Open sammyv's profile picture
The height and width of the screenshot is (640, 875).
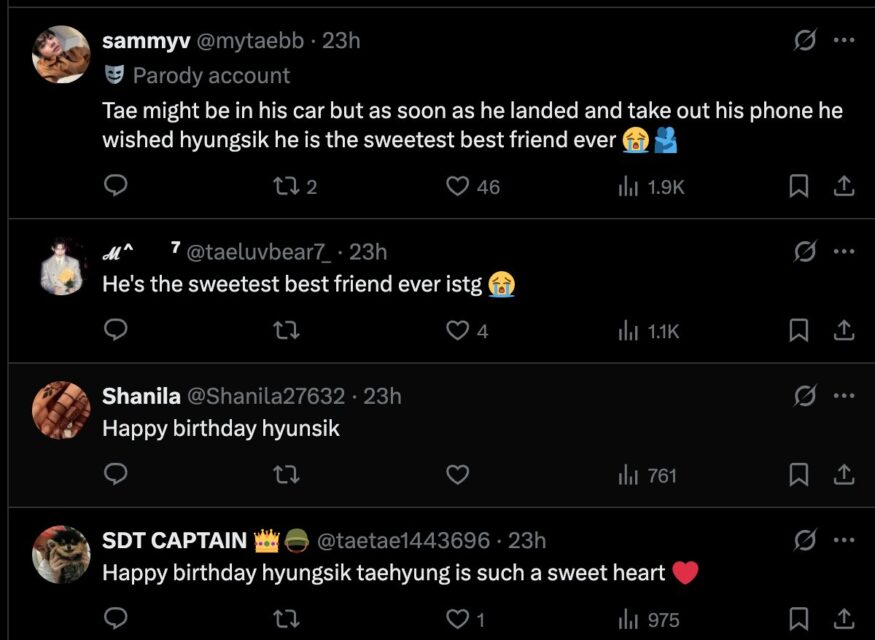(x=62, y=55)
